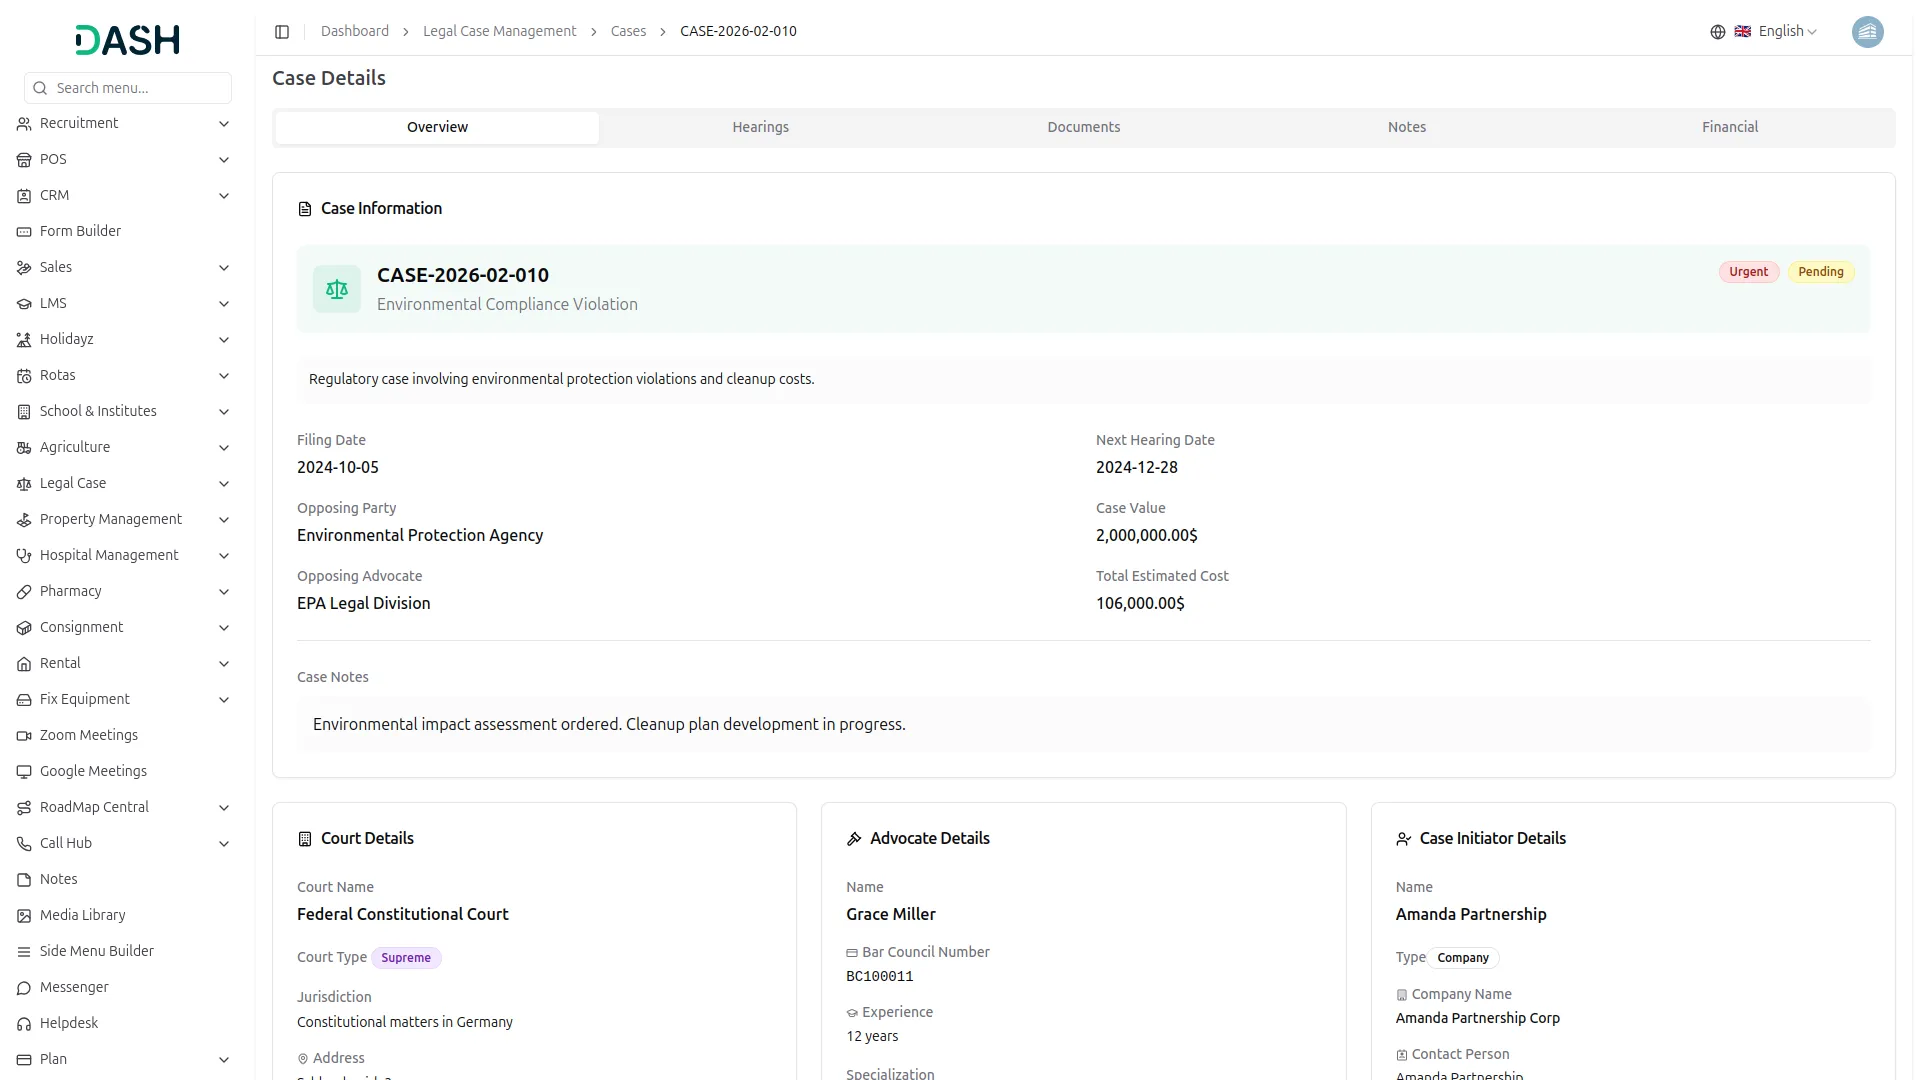
Task: Open the Financial tab
Action: 1729,127
